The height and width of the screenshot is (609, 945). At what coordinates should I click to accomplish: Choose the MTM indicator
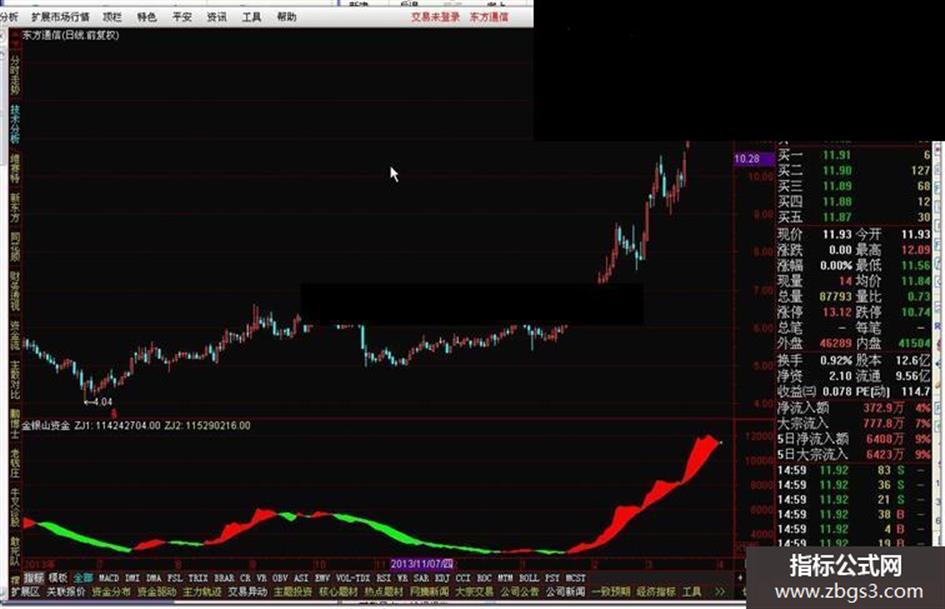tap(505, 578)
